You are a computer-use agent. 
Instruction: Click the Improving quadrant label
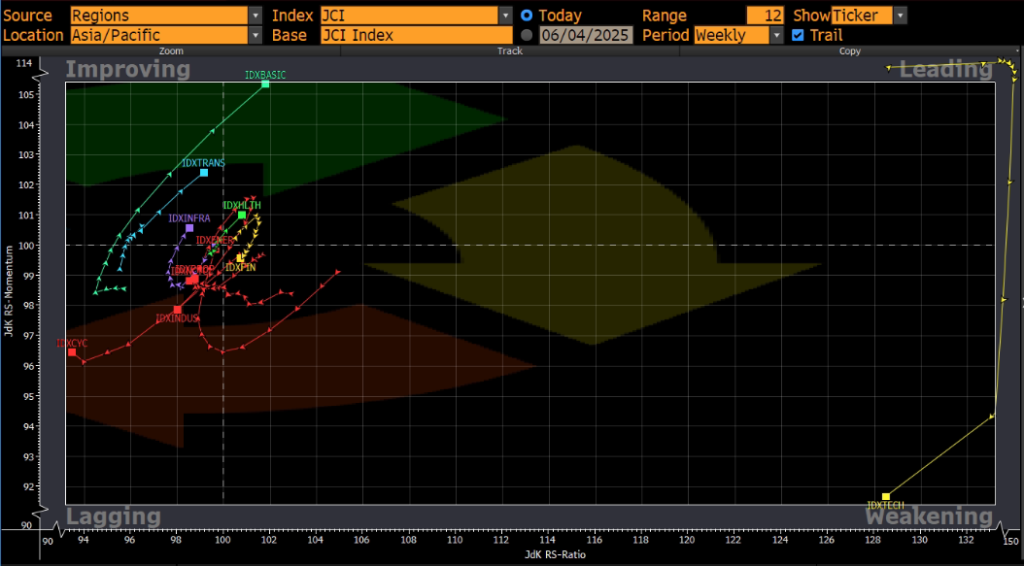[x=128, y=69]
